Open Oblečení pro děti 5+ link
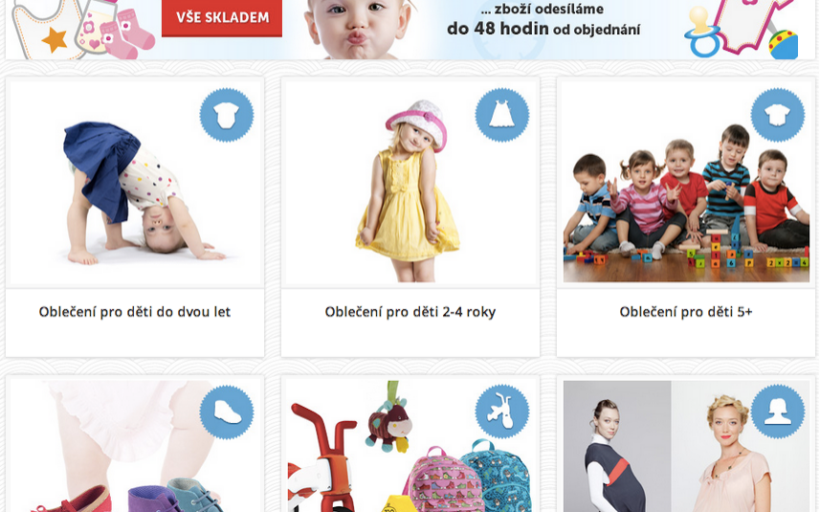Screen dimensions: 820x512 click(x=686, y=312)
